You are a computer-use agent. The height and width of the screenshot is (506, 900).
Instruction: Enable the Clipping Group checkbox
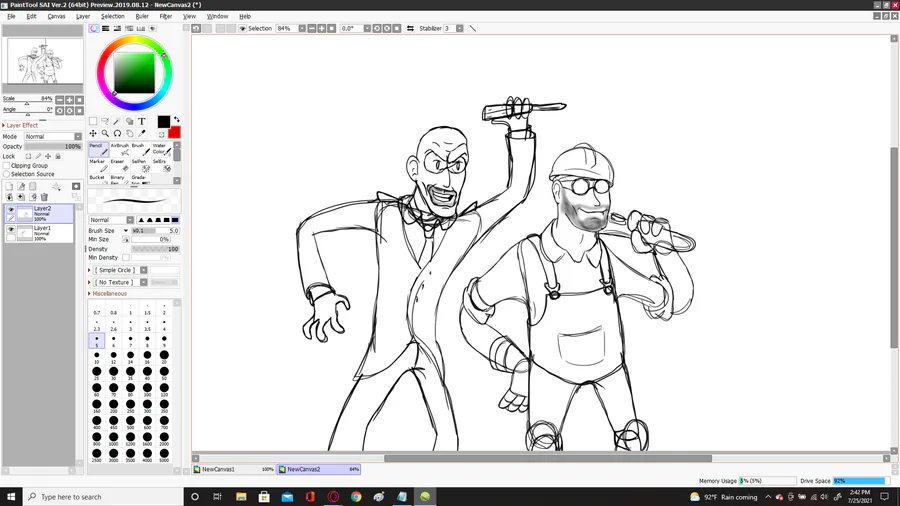[x=7, y=165]
